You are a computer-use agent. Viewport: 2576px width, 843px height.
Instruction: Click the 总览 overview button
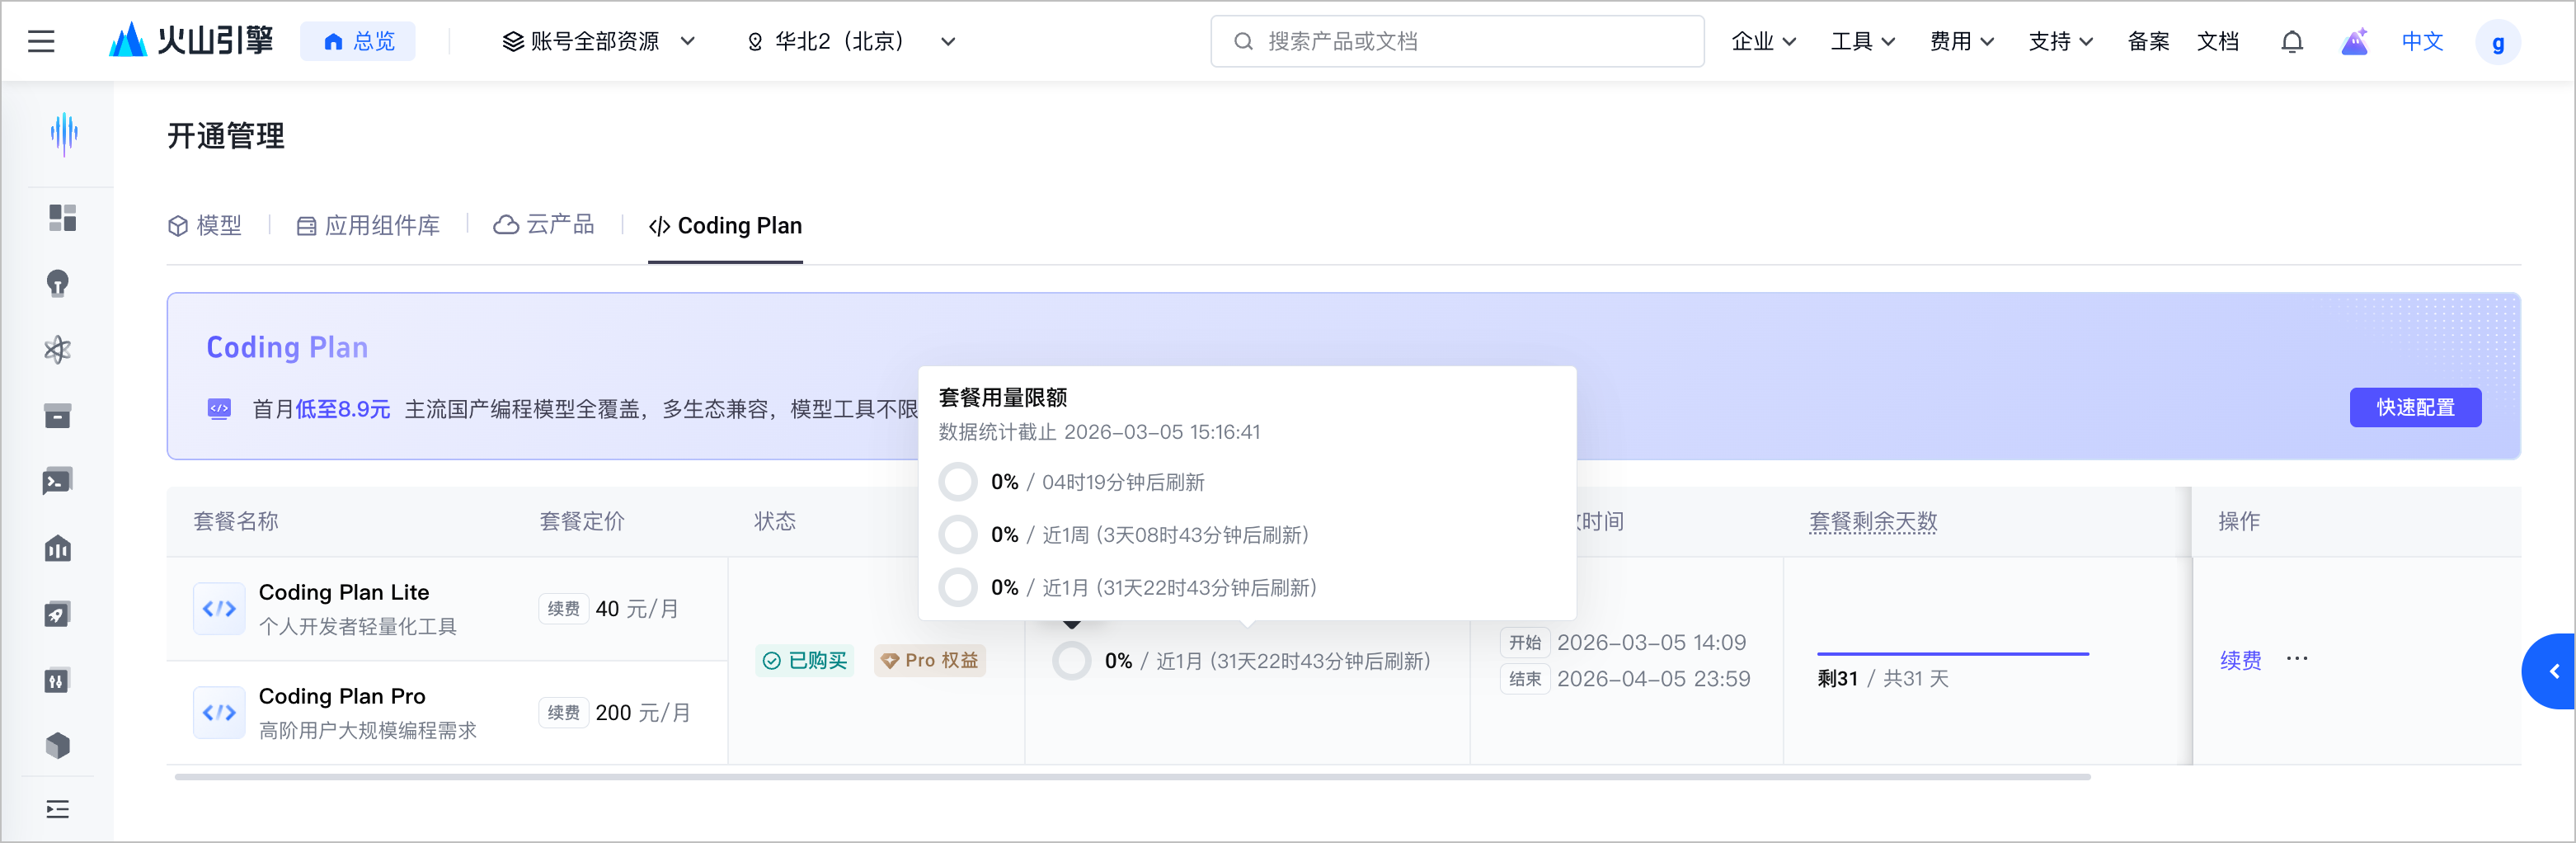pyautogui.click(x=358, y=41)
